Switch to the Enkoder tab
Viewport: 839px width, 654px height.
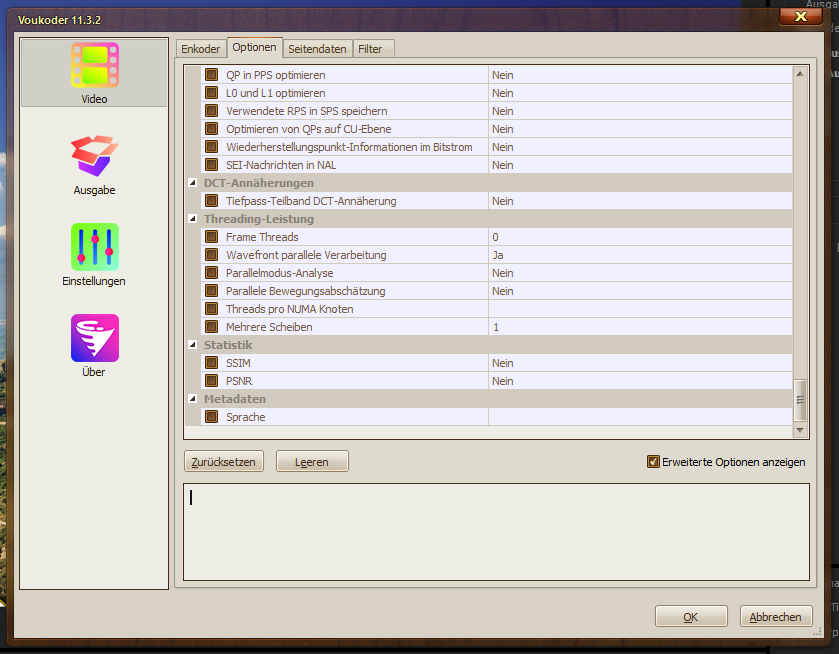coord(200,48)
